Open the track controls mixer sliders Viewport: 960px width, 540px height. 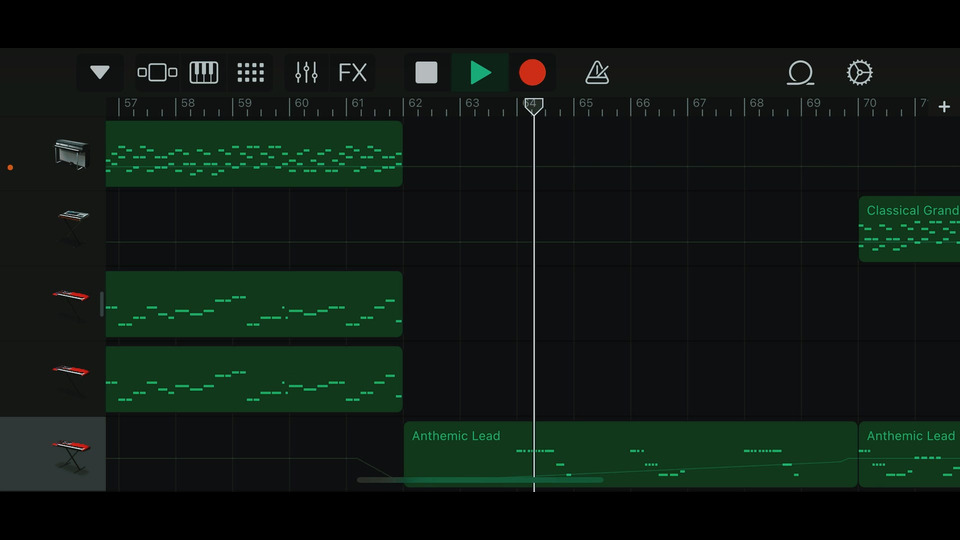click(306, 72)
